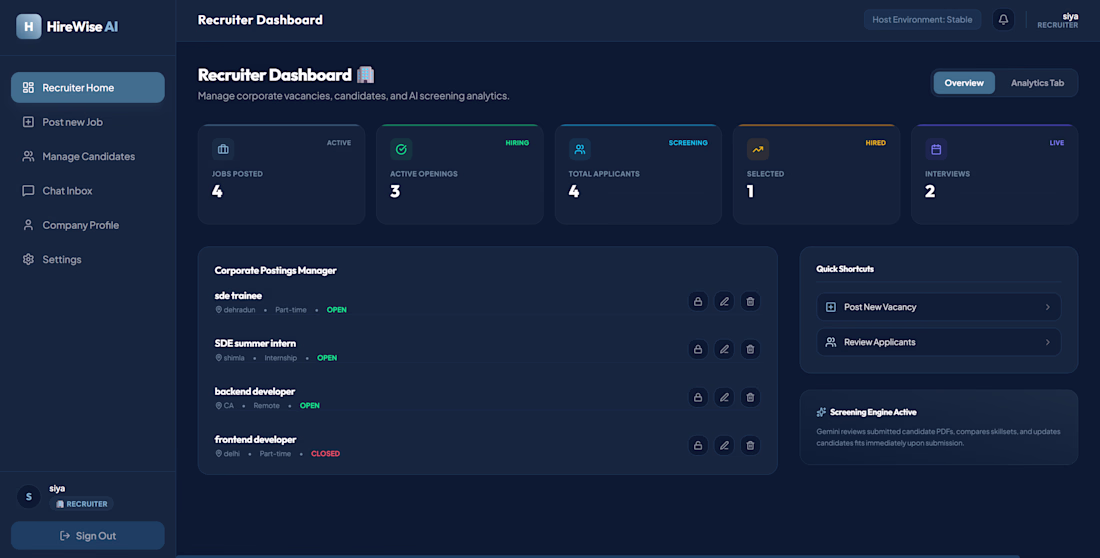Edit the sde trainee posting
This screenshot has width=1100, height=558.
[x=724, y=301]
